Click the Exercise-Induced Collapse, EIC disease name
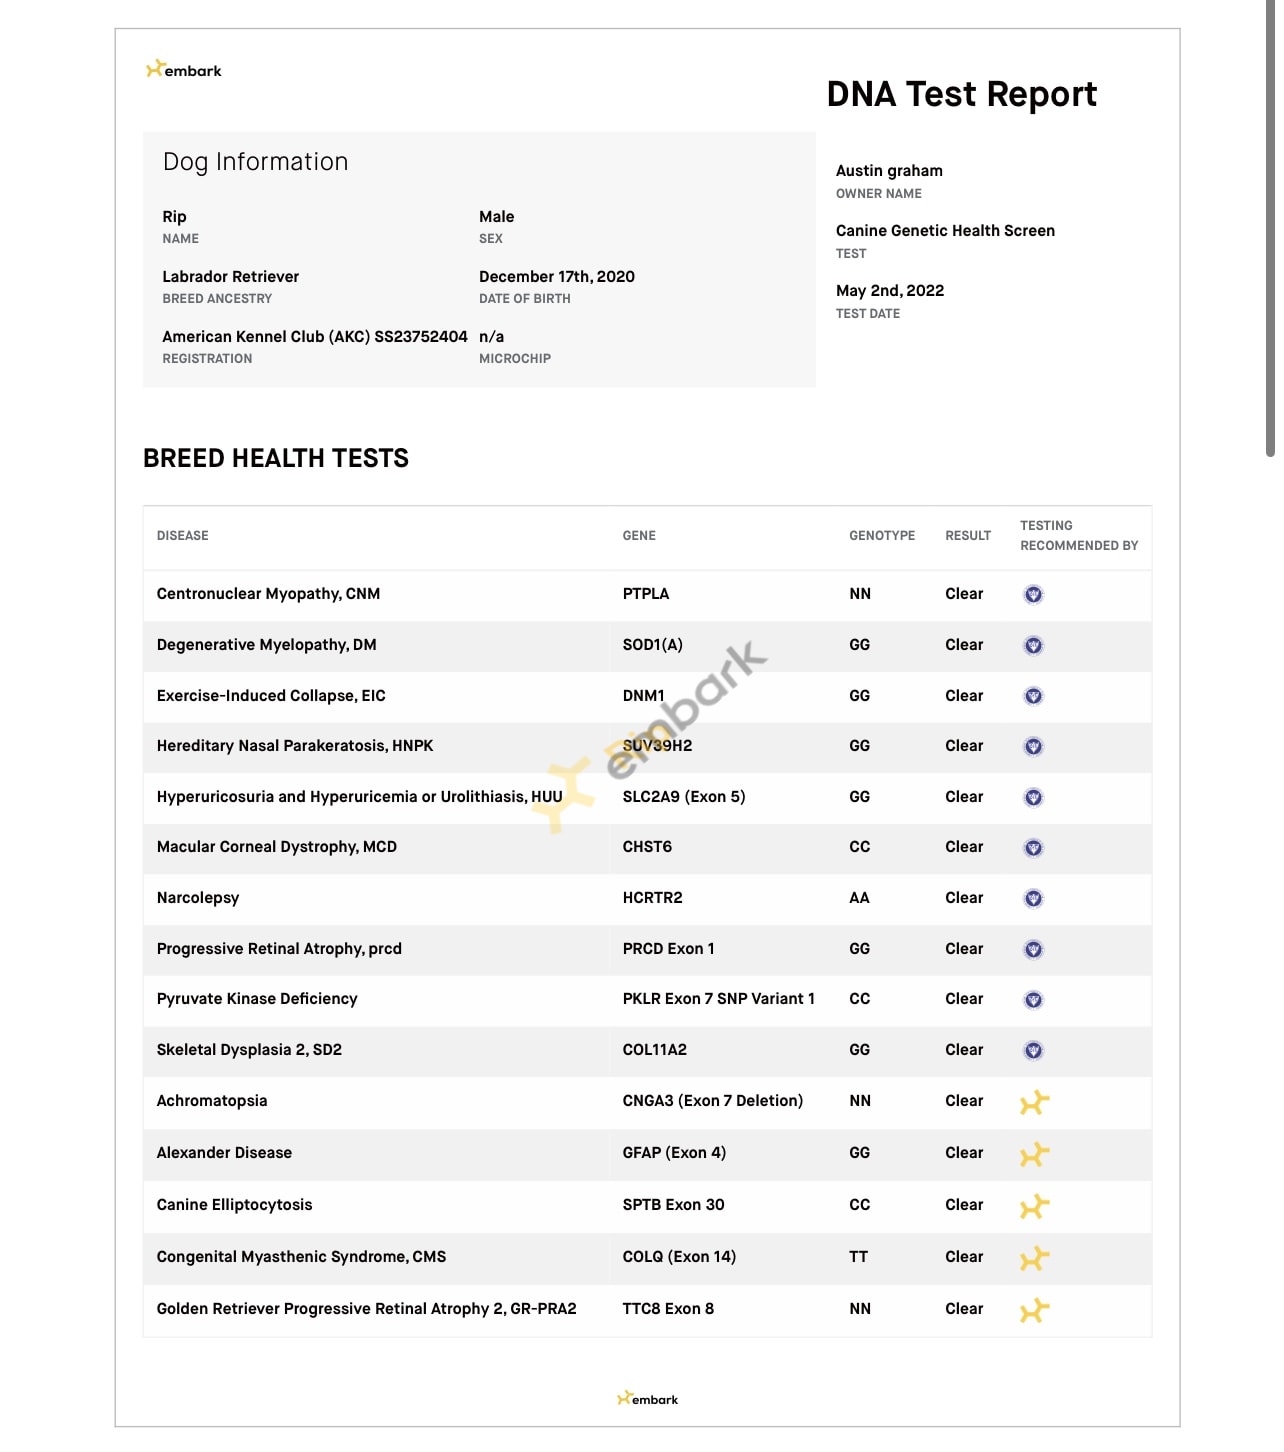Image resolution: width=1284 pixels, height=1452 pixels. [271, 696]
